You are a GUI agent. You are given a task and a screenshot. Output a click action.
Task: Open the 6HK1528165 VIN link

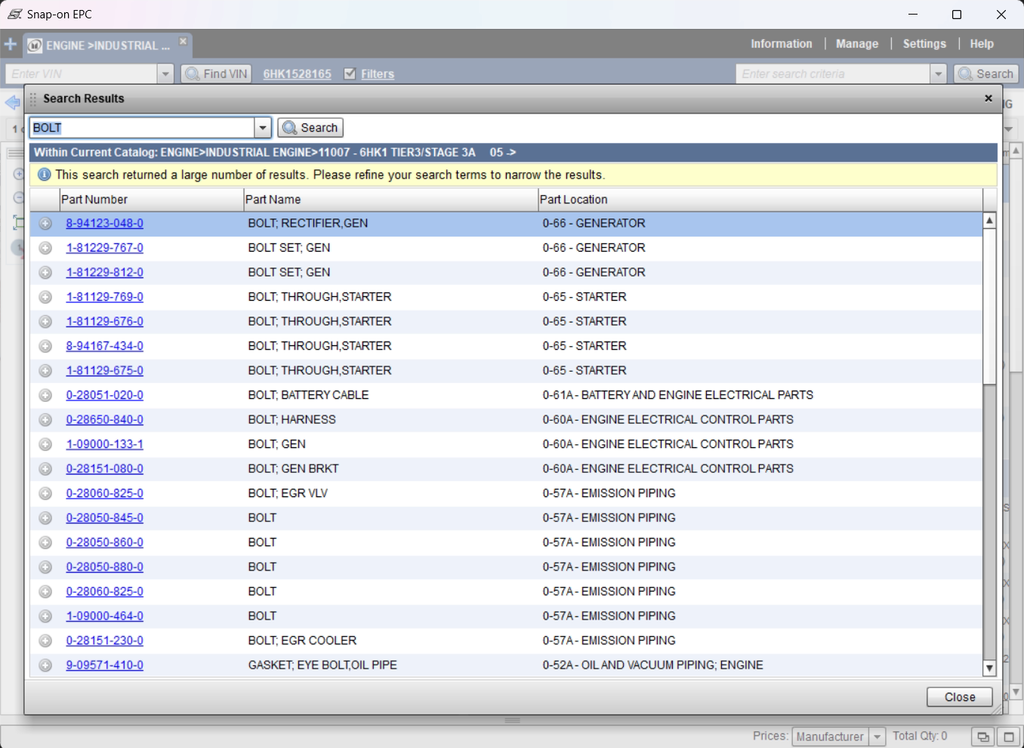click(297, 74)
